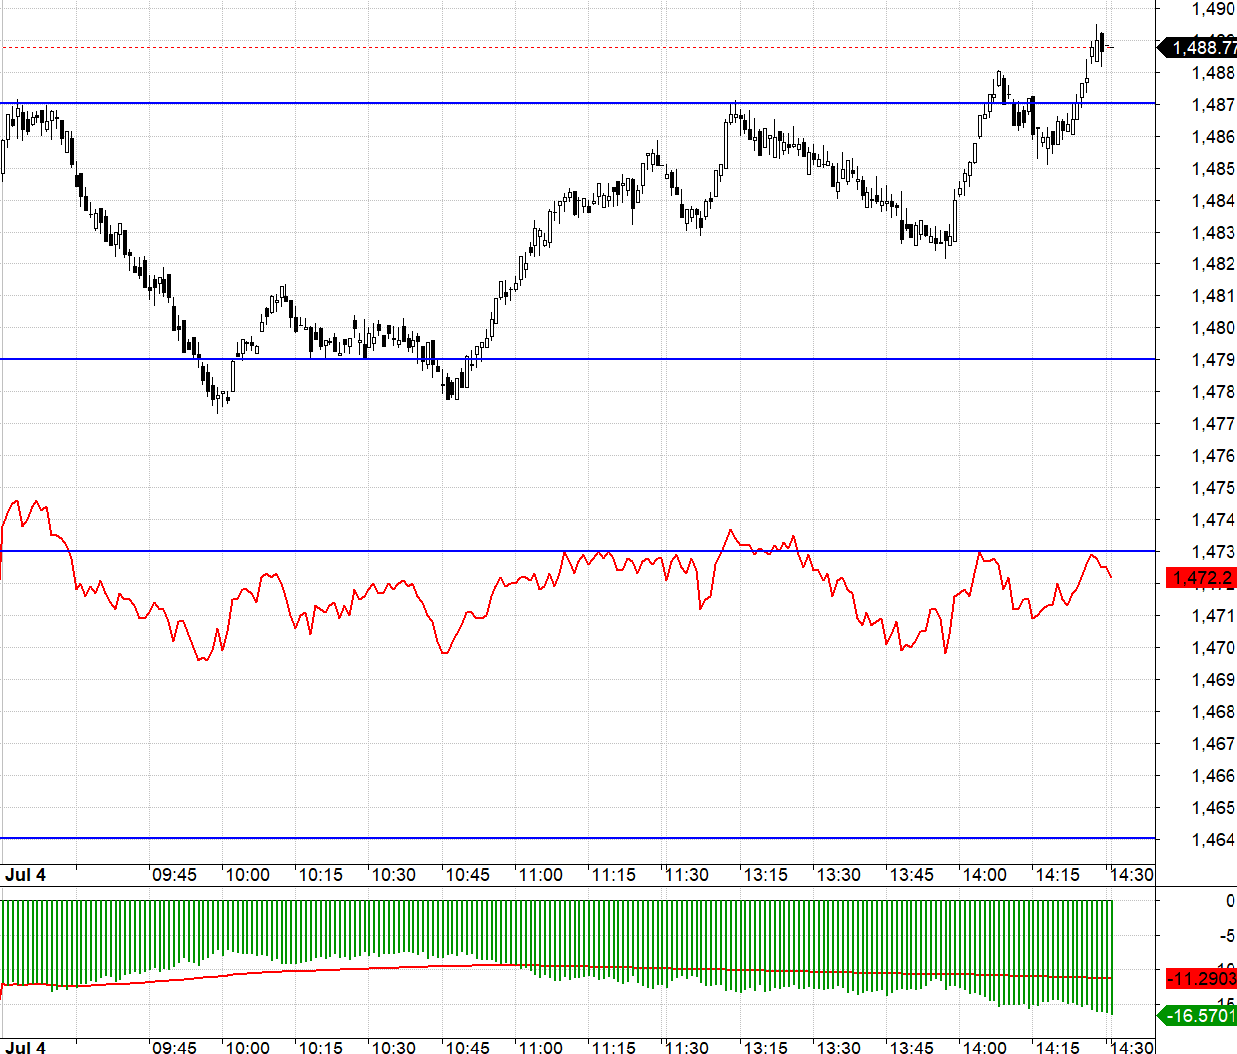Screen dimensions: 1237x1054
Task: Click 09:45 on the indicator panel time axis
Action: pyautogui.click(x=175, y=1047)
